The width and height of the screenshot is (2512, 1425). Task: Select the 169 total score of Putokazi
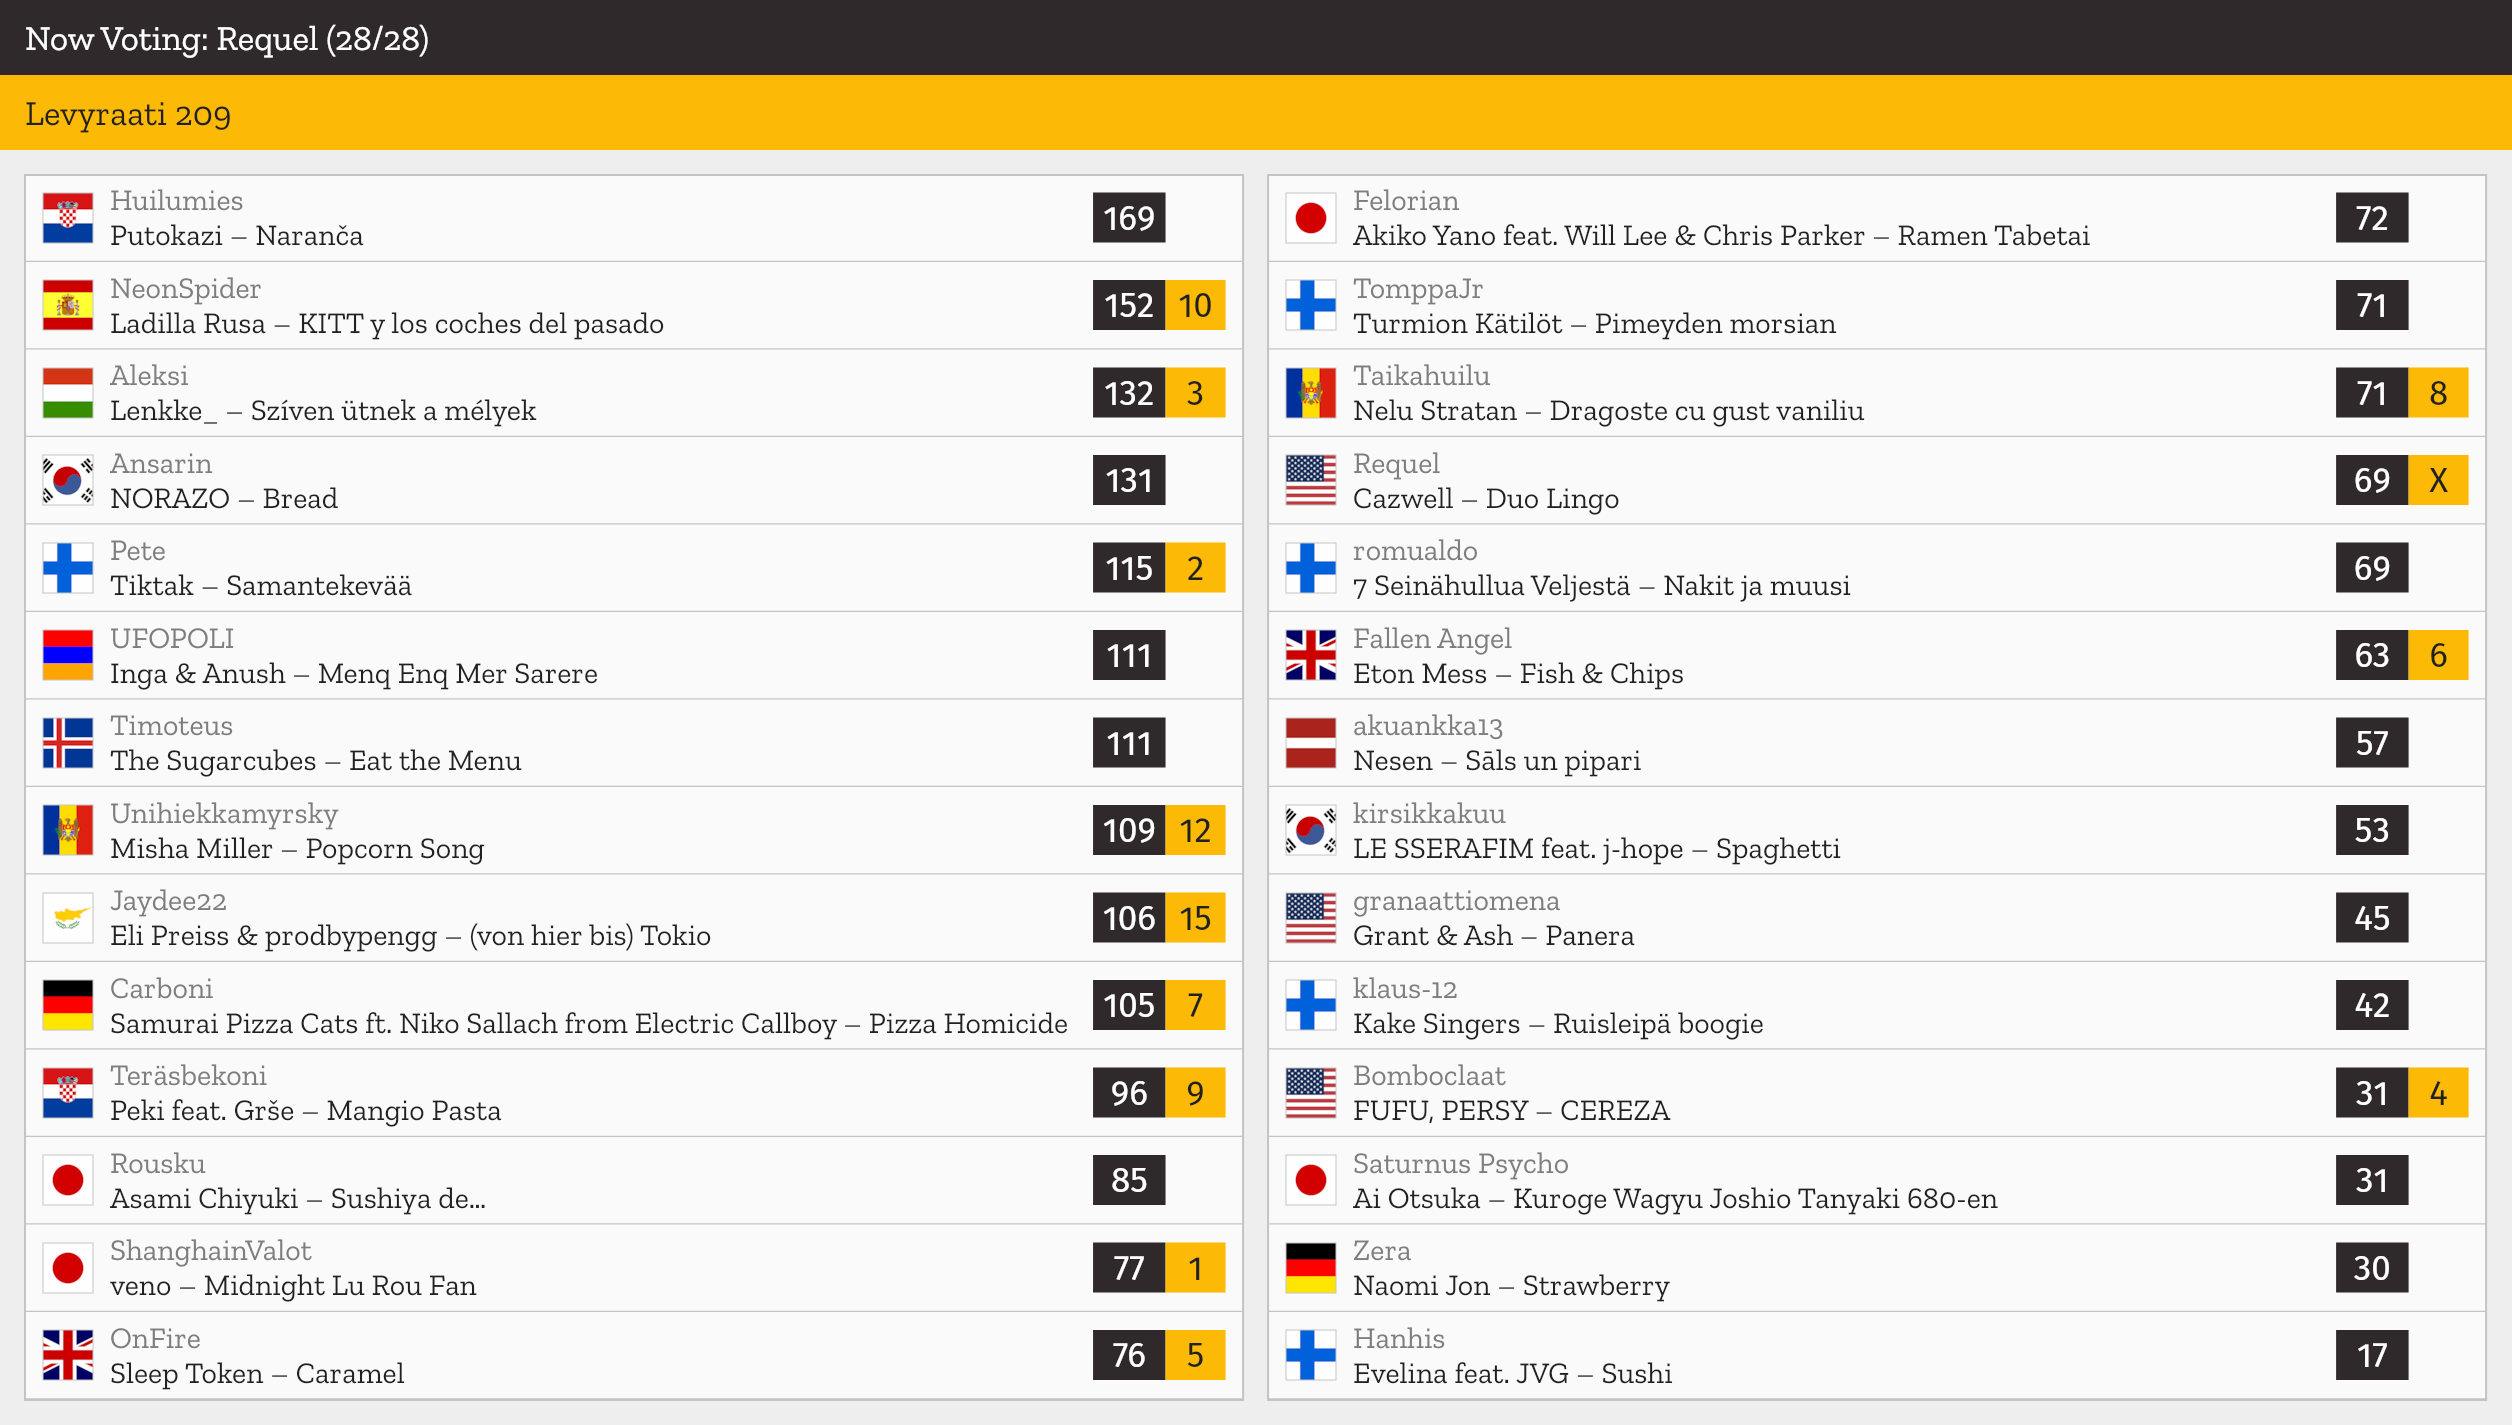coord(1129,218)
